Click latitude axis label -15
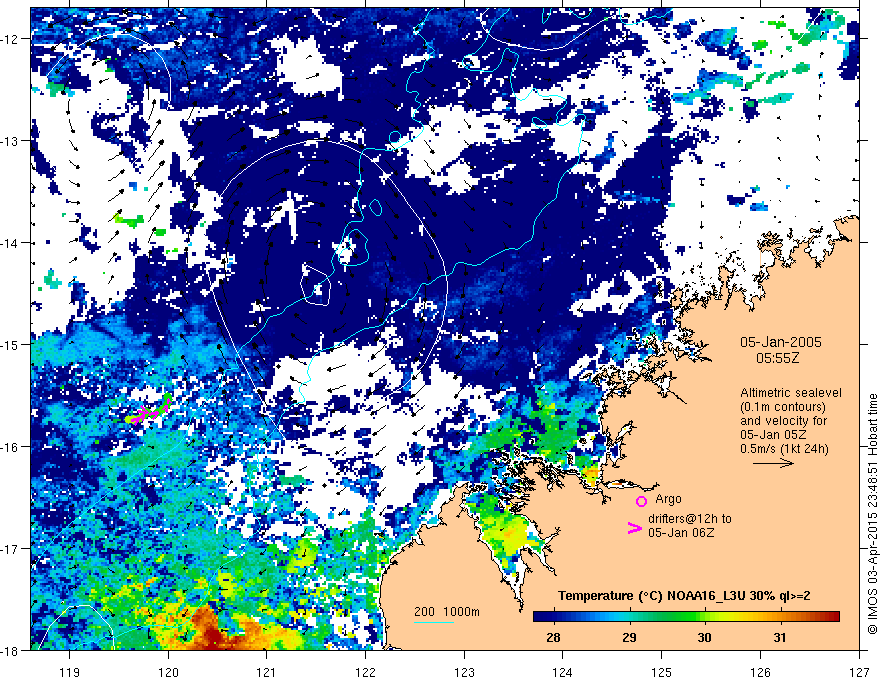This screenshot has width=880, height=680. coord(11,344)
